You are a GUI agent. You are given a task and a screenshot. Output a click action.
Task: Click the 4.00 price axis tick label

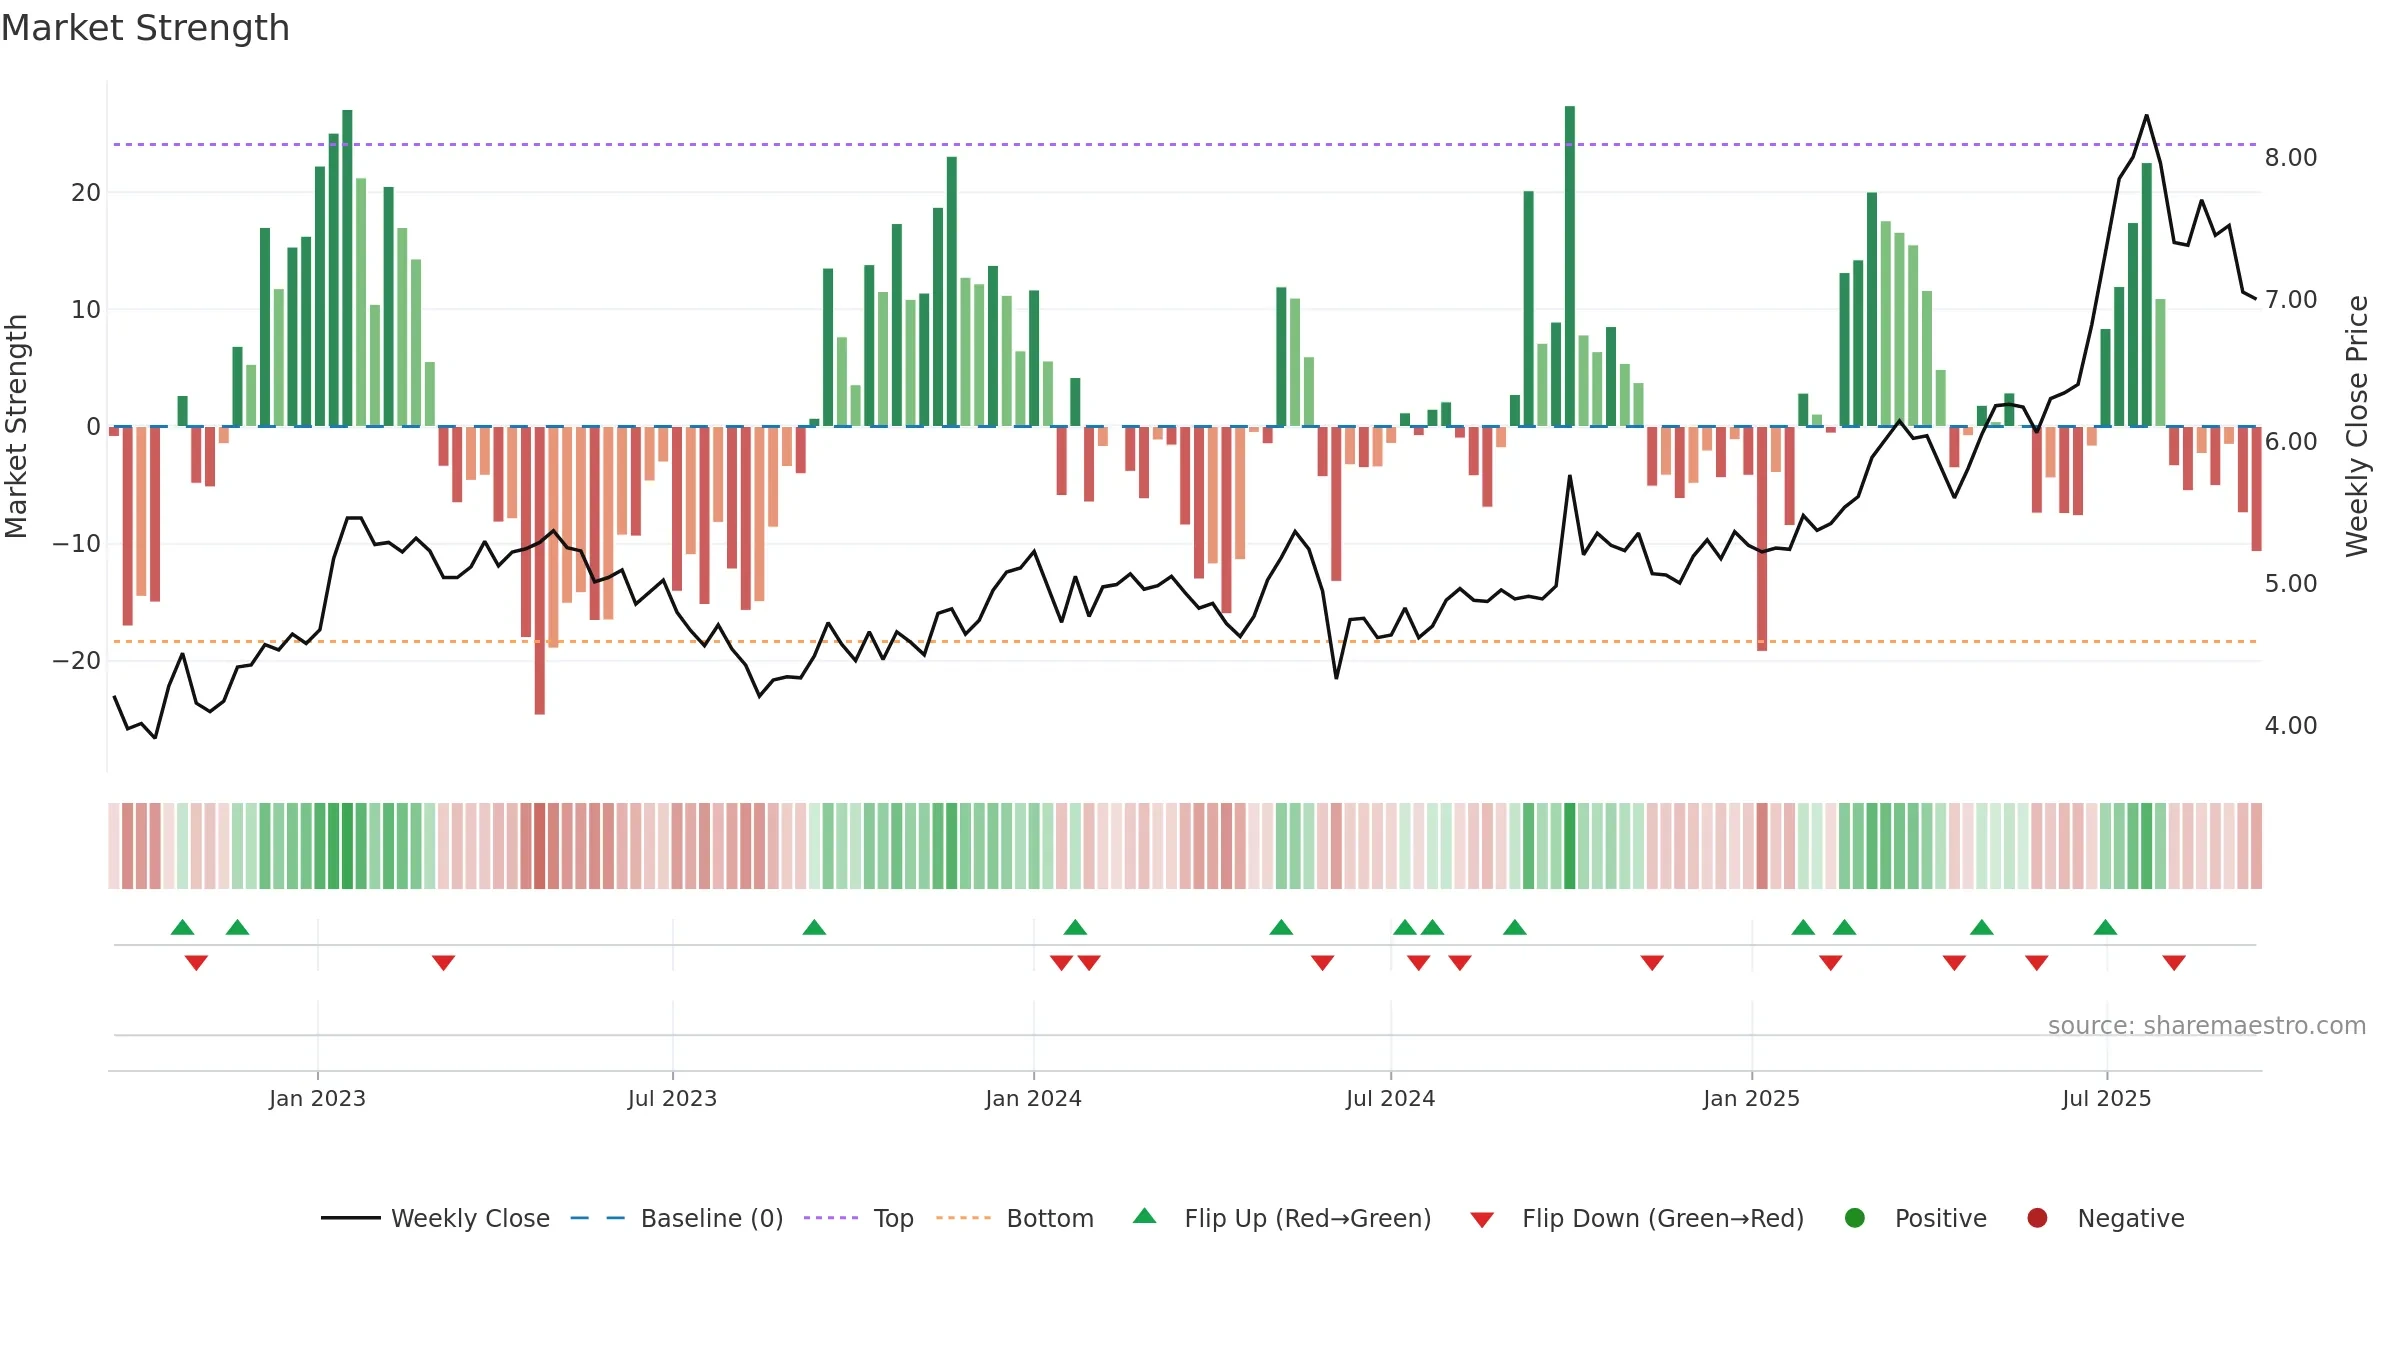pyautogui.click(x=2291, y=726)
